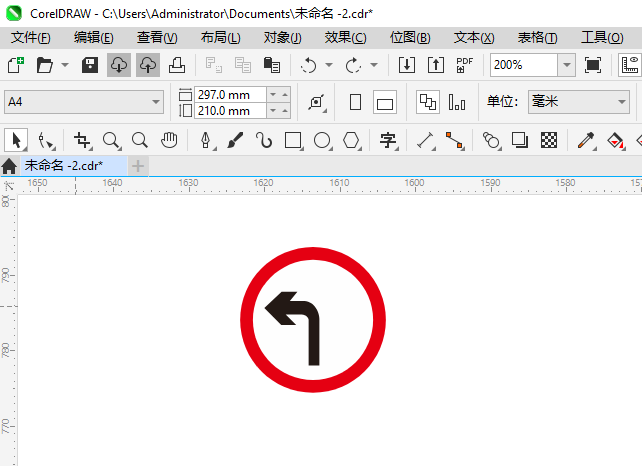The image size is (642, 466).
Task: Open the 对象(J) menu
Action: [x=283, y=38]
